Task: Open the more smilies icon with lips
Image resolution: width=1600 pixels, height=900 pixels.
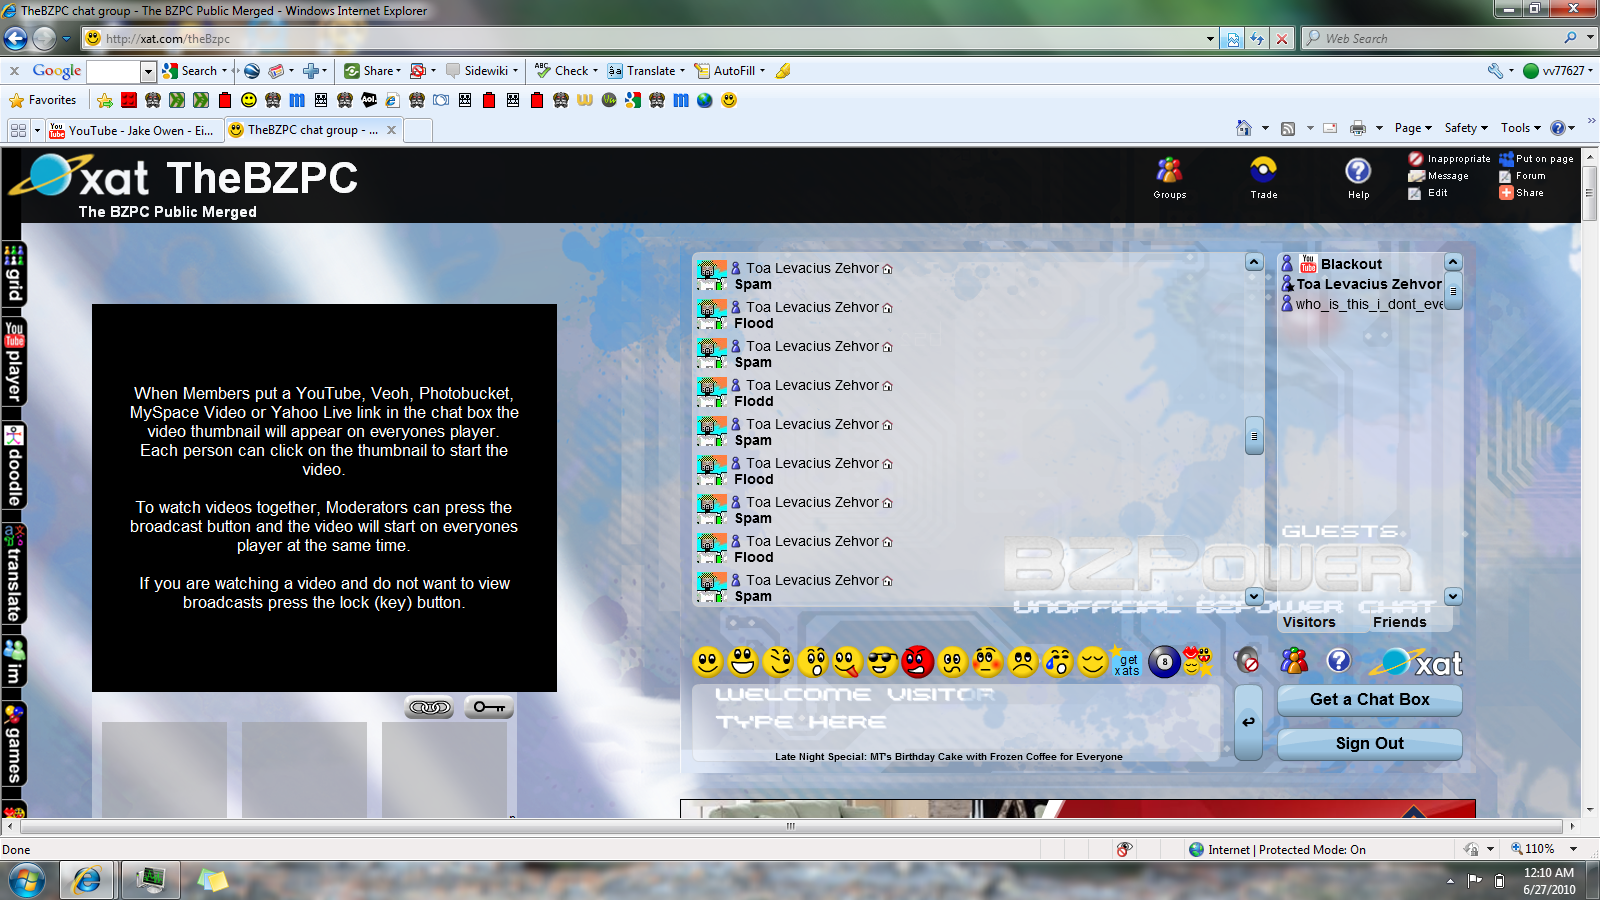Action: pos(1197,662)
